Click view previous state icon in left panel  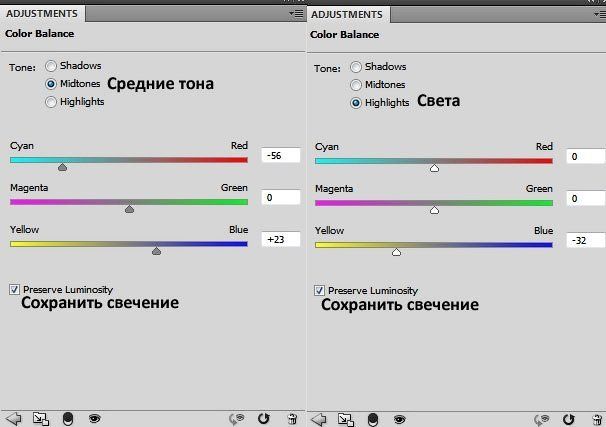pos(237,419)
